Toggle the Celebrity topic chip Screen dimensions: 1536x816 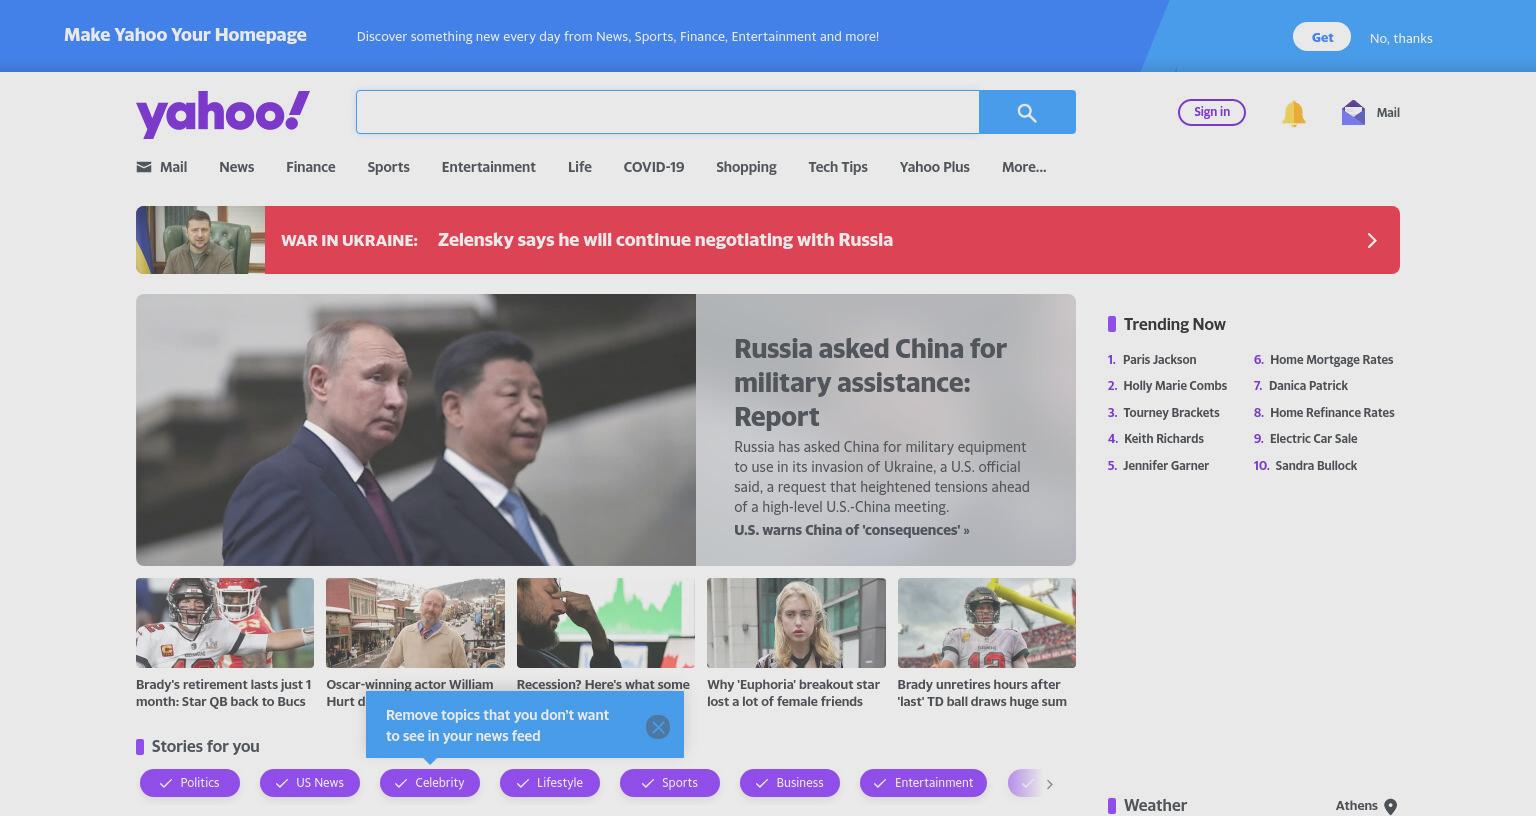[430, 783]
